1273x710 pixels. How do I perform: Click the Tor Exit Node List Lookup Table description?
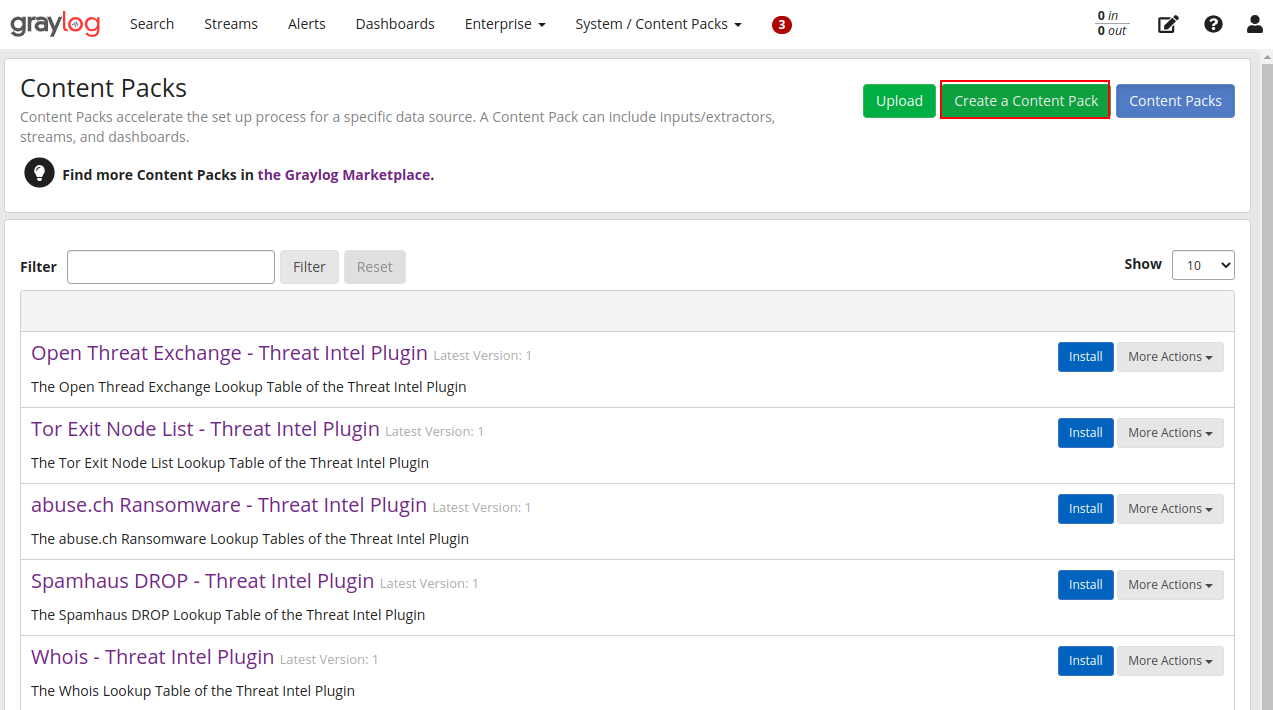(x=230, y=463)
